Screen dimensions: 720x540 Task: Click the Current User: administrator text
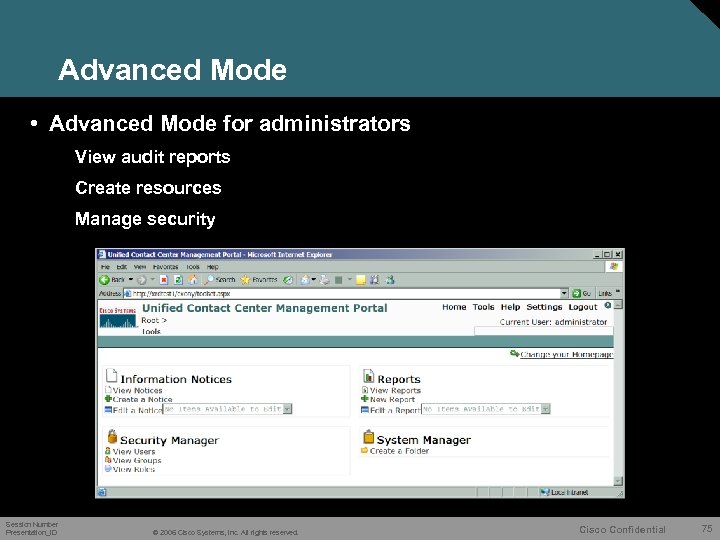pos(553,322)
